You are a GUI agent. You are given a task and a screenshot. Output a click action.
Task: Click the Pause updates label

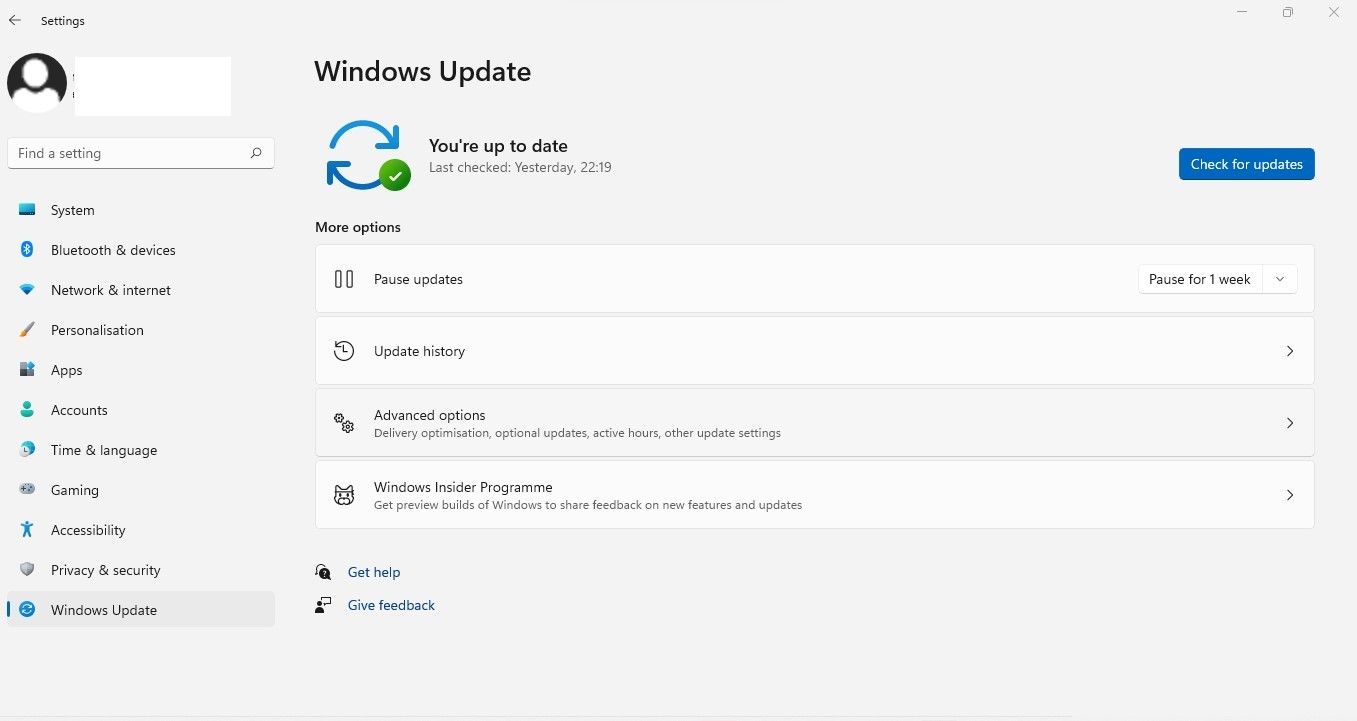coord(418,279)
